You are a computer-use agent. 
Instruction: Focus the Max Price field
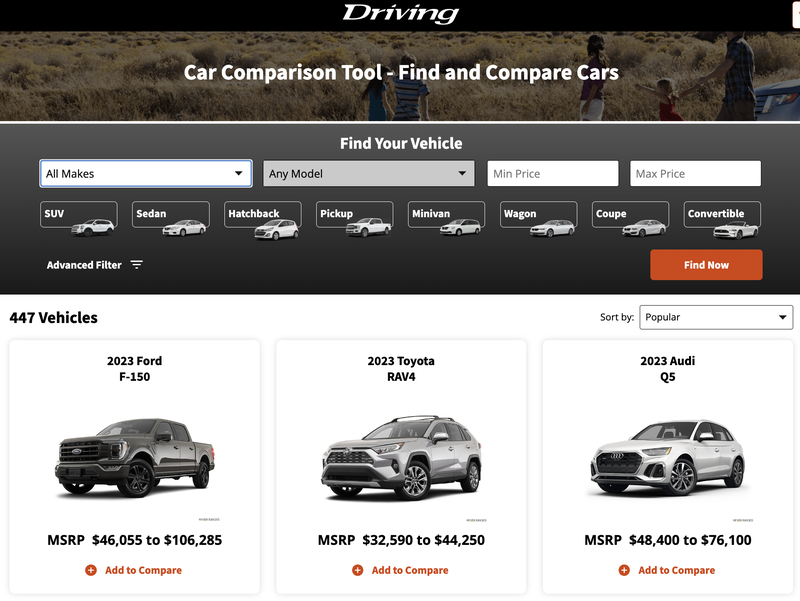[x=695, y=173]
